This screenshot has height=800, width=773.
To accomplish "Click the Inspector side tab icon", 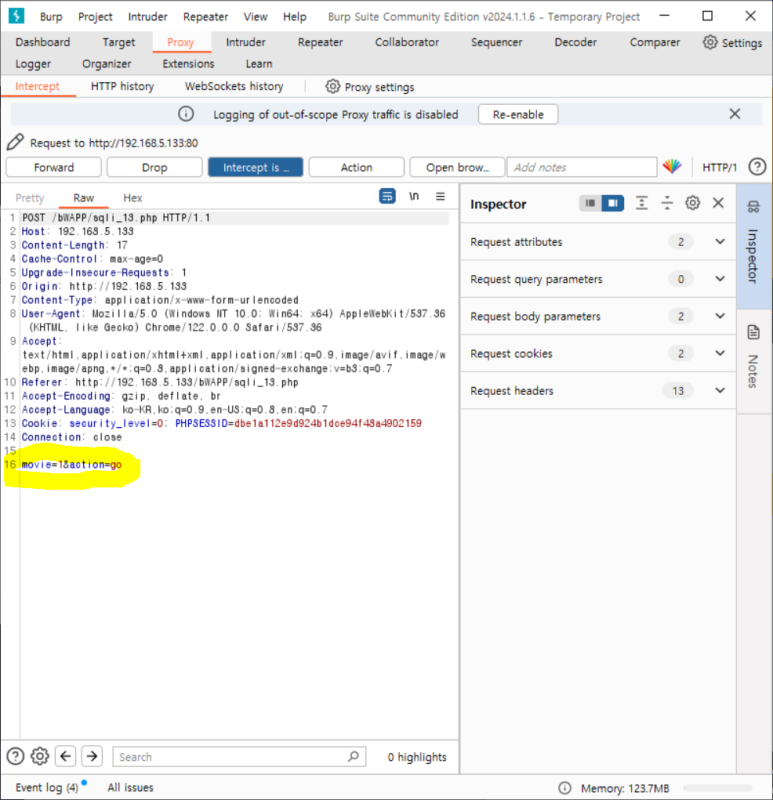I will 753,207.
